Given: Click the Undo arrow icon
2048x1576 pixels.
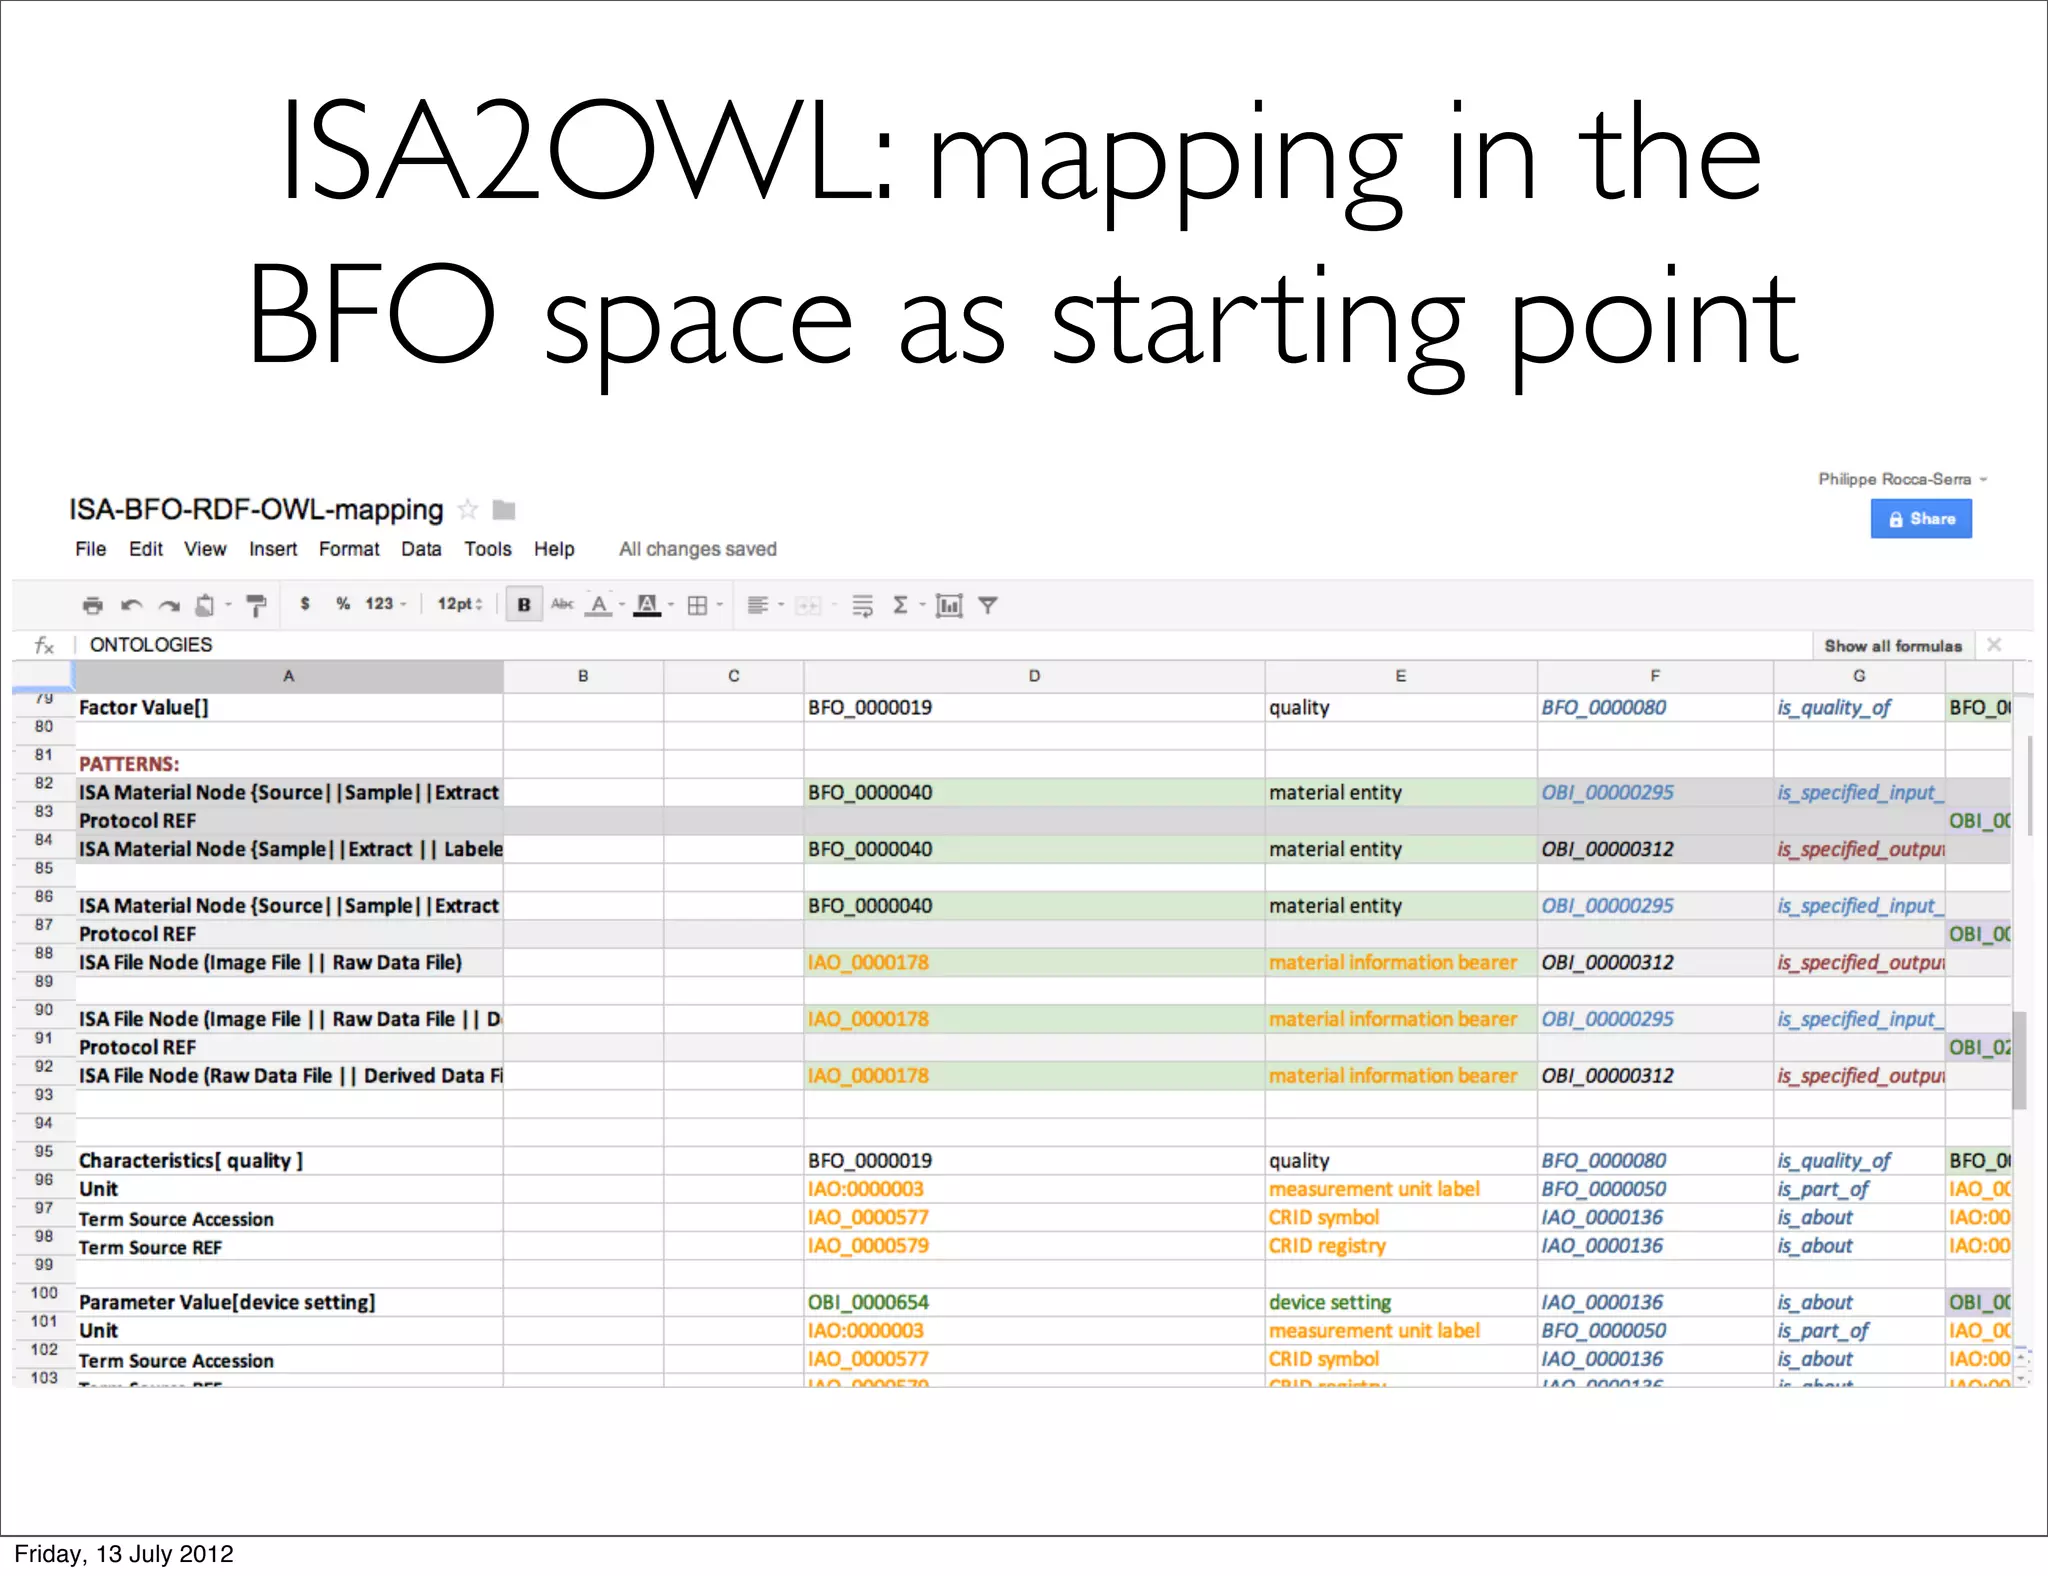Looking at the screenshot, I should coord(131,605).
